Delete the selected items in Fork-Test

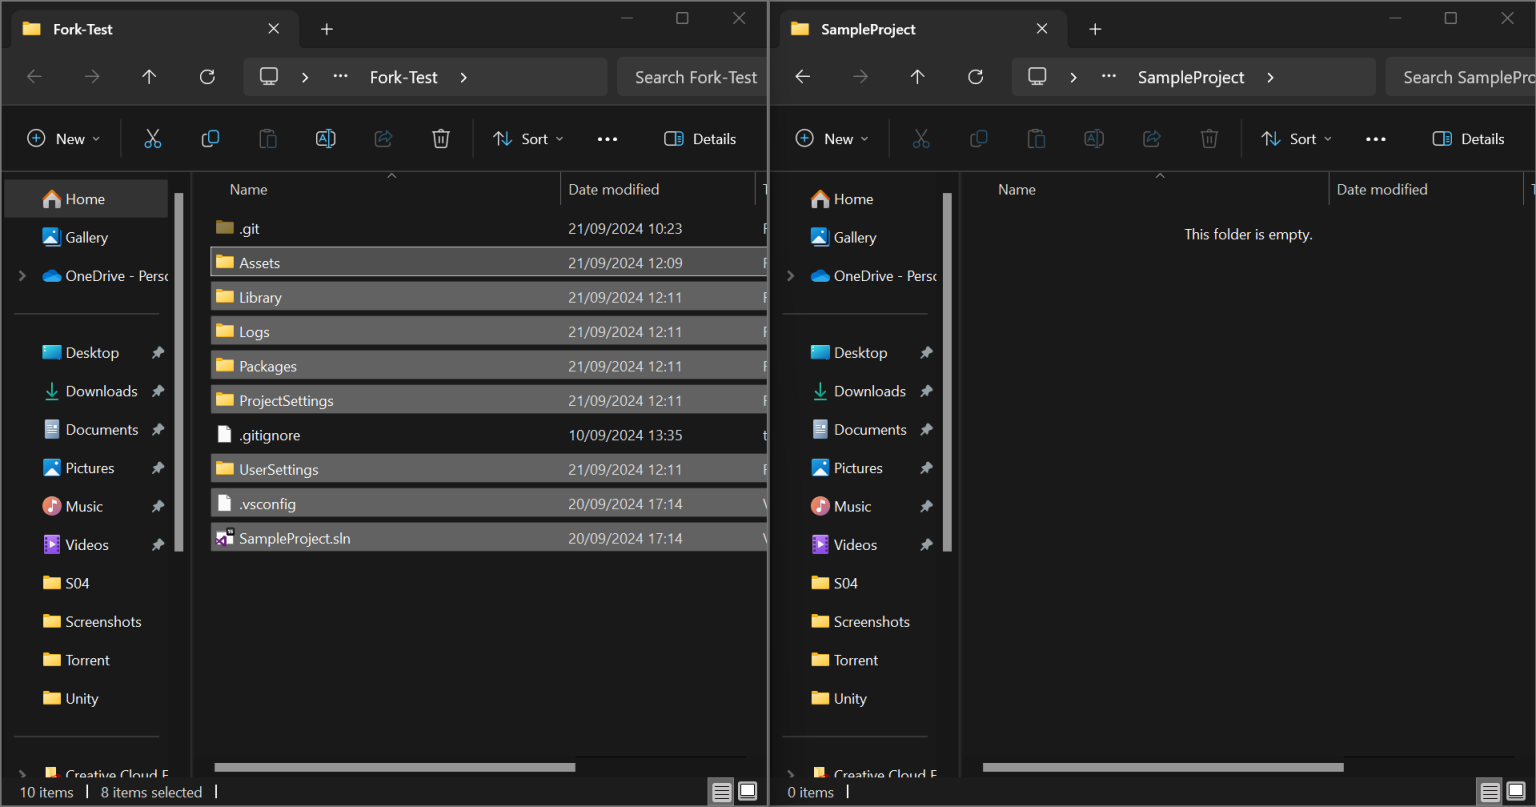[440, 138]
